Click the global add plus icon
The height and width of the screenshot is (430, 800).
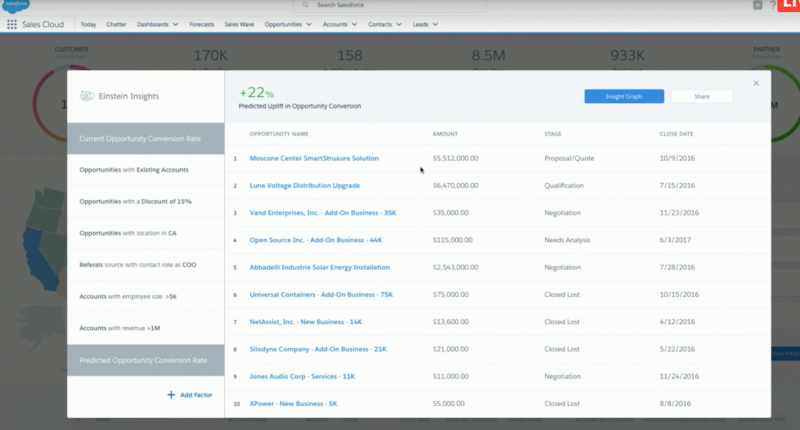pyautogui.click(x=758, y=5)
